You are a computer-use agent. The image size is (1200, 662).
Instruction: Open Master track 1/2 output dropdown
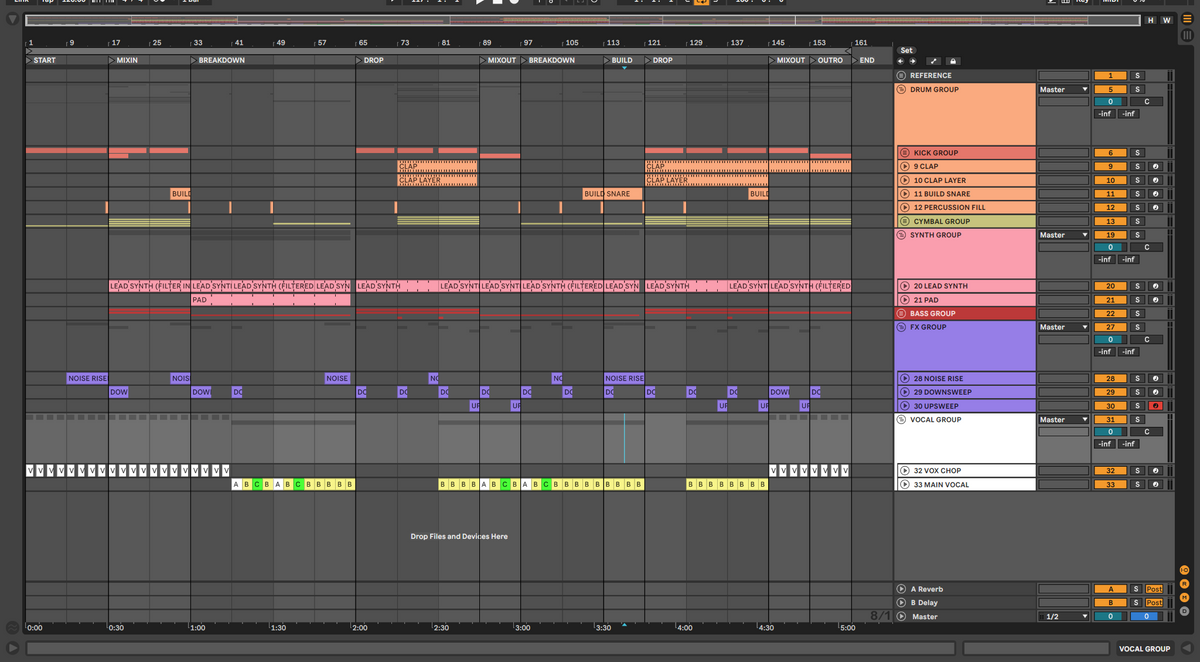(1063, 617)
